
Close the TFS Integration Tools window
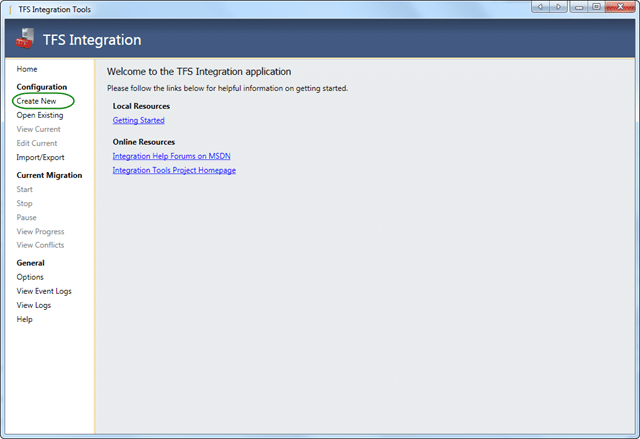[620, 7]
